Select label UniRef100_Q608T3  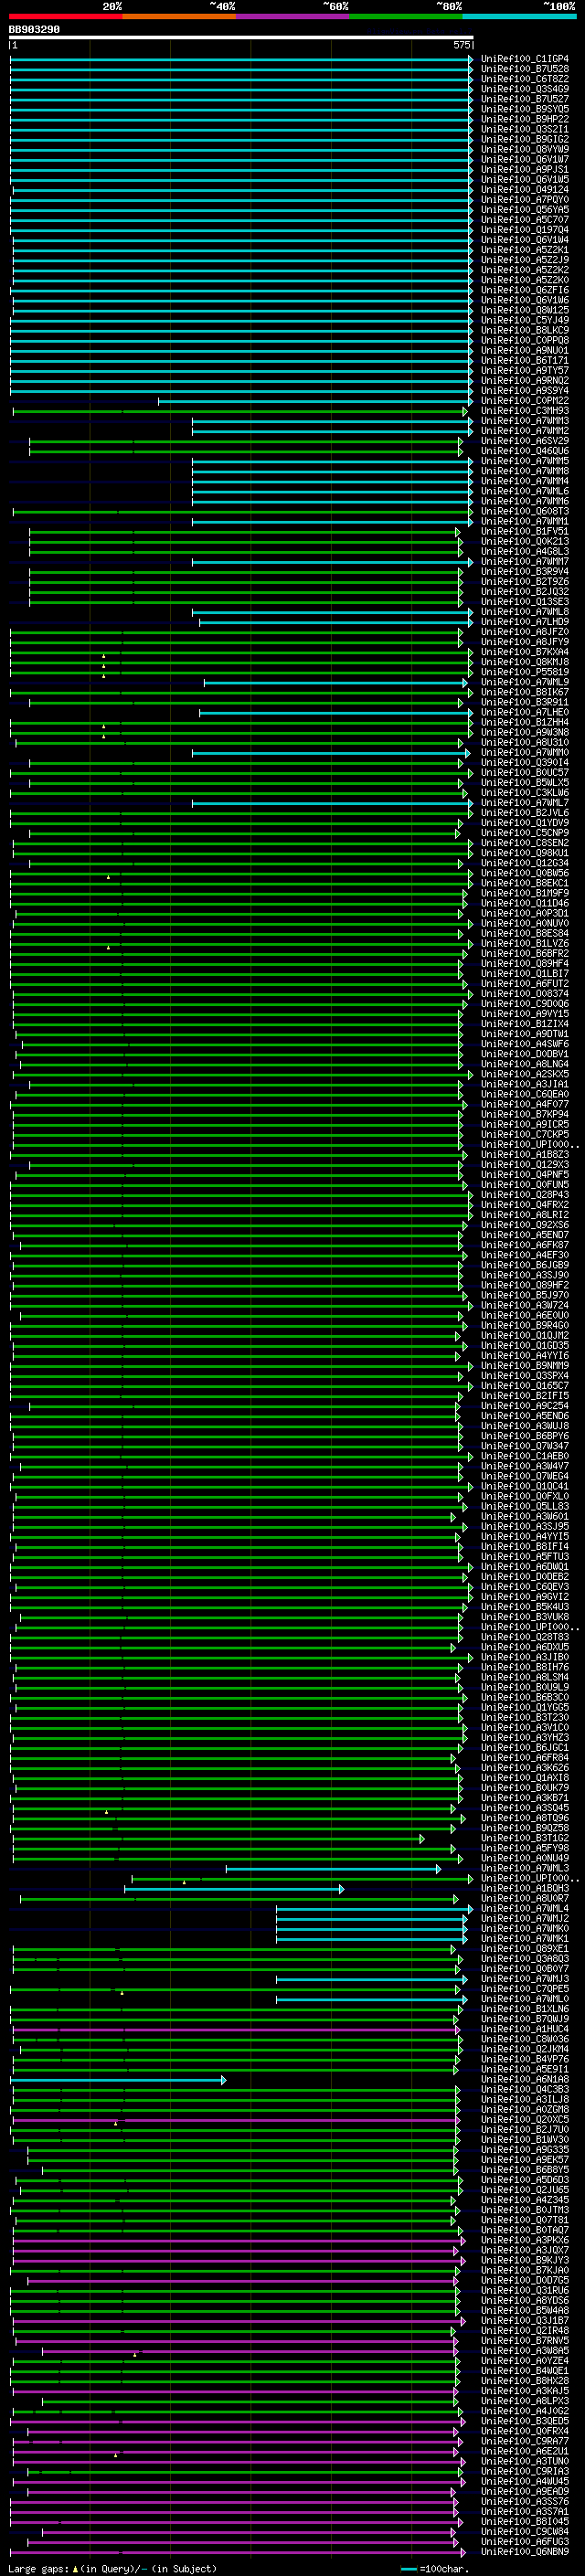(x=524, y=511)
